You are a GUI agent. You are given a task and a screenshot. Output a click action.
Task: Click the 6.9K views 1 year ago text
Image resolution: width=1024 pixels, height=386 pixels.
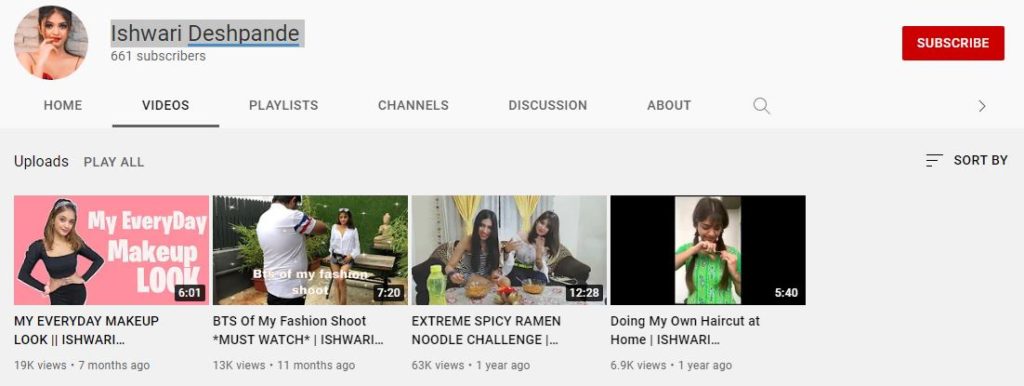point(671,365)
